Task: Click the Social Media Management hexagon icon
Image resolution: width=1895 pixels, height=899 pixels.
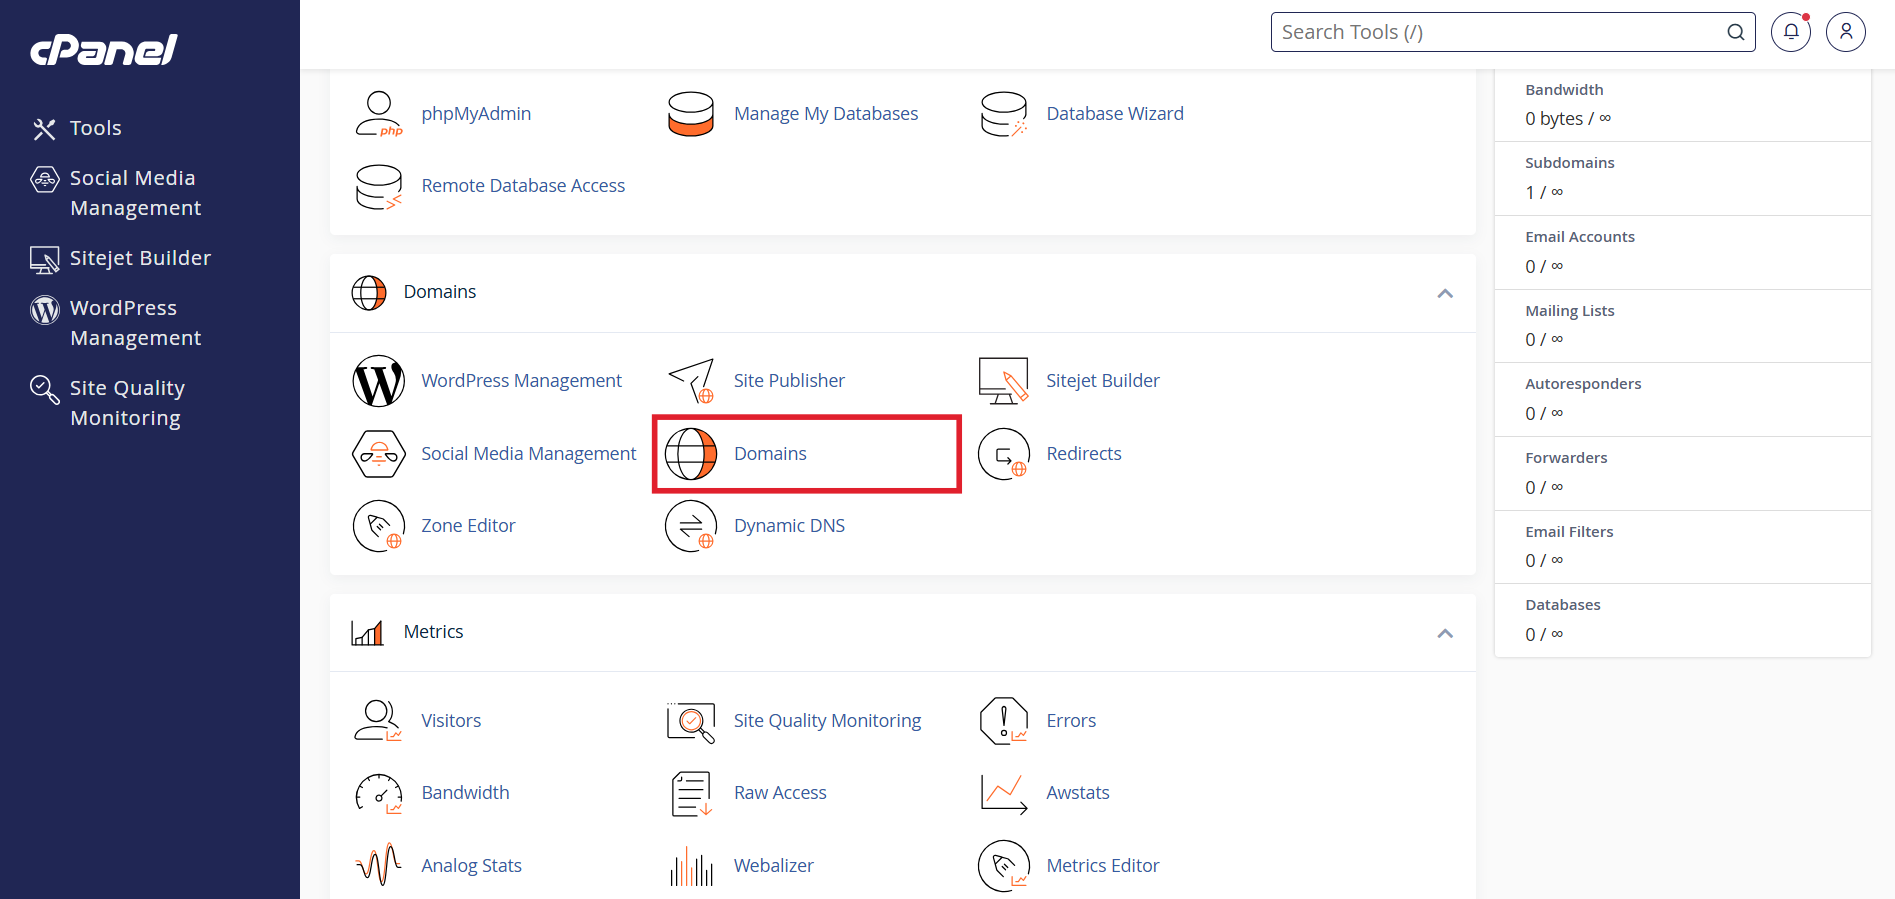Action: [x=379, y=454]
